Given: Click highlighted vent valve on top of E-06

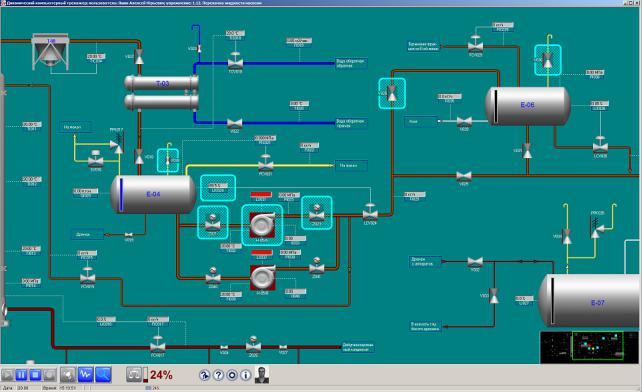Looking at the screenshot, I should (547, 60).
